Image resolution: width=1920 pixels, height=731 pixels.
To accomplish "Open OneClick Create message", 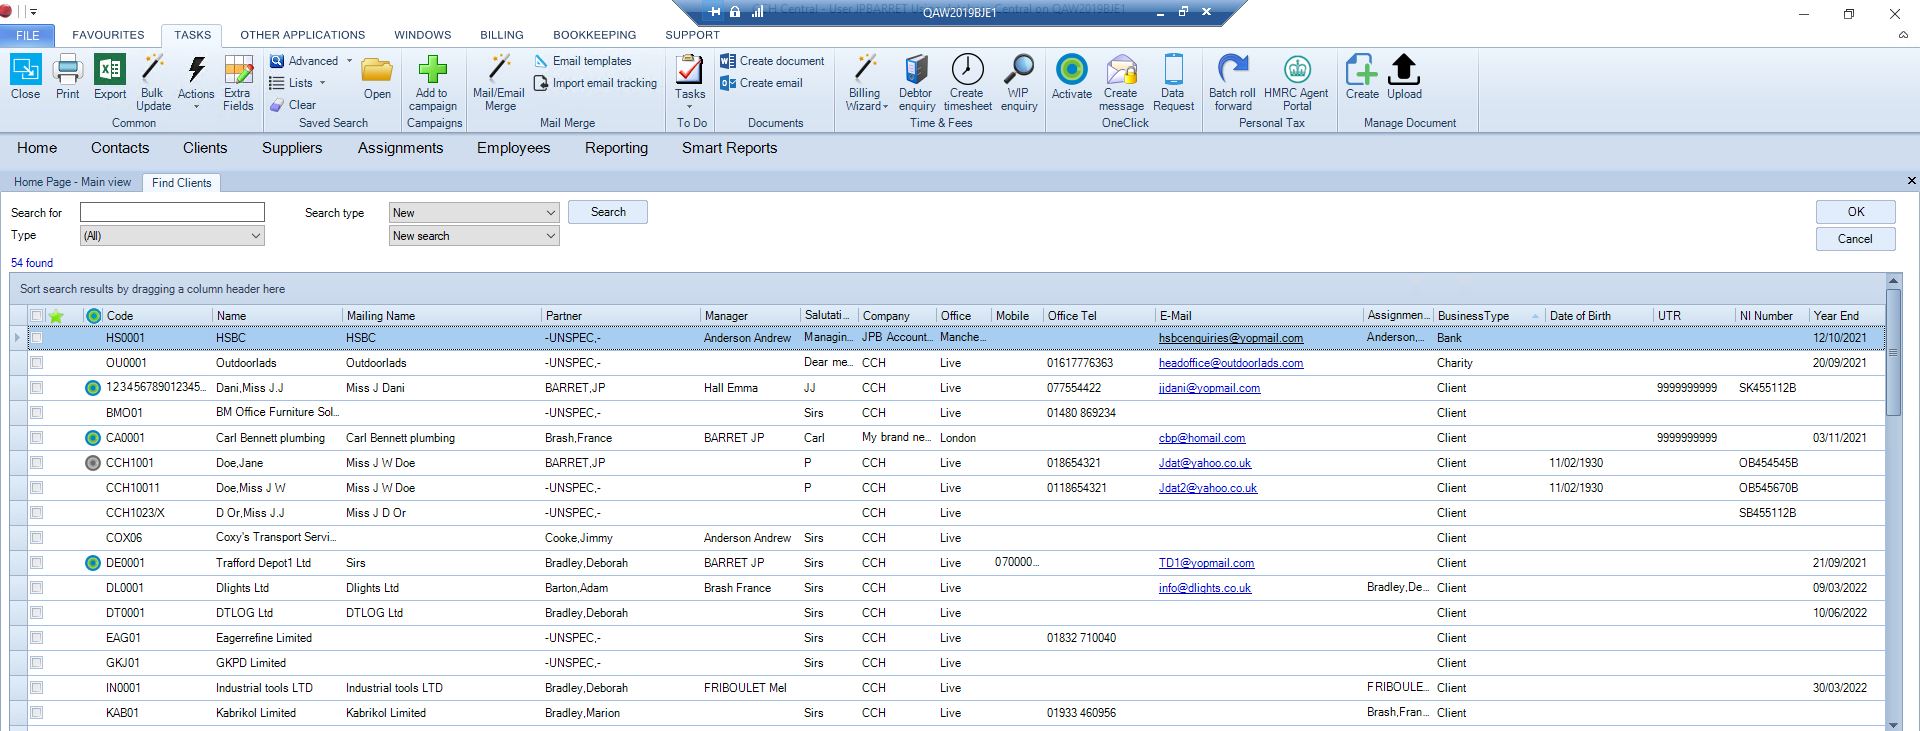I will coord(1121,82).
